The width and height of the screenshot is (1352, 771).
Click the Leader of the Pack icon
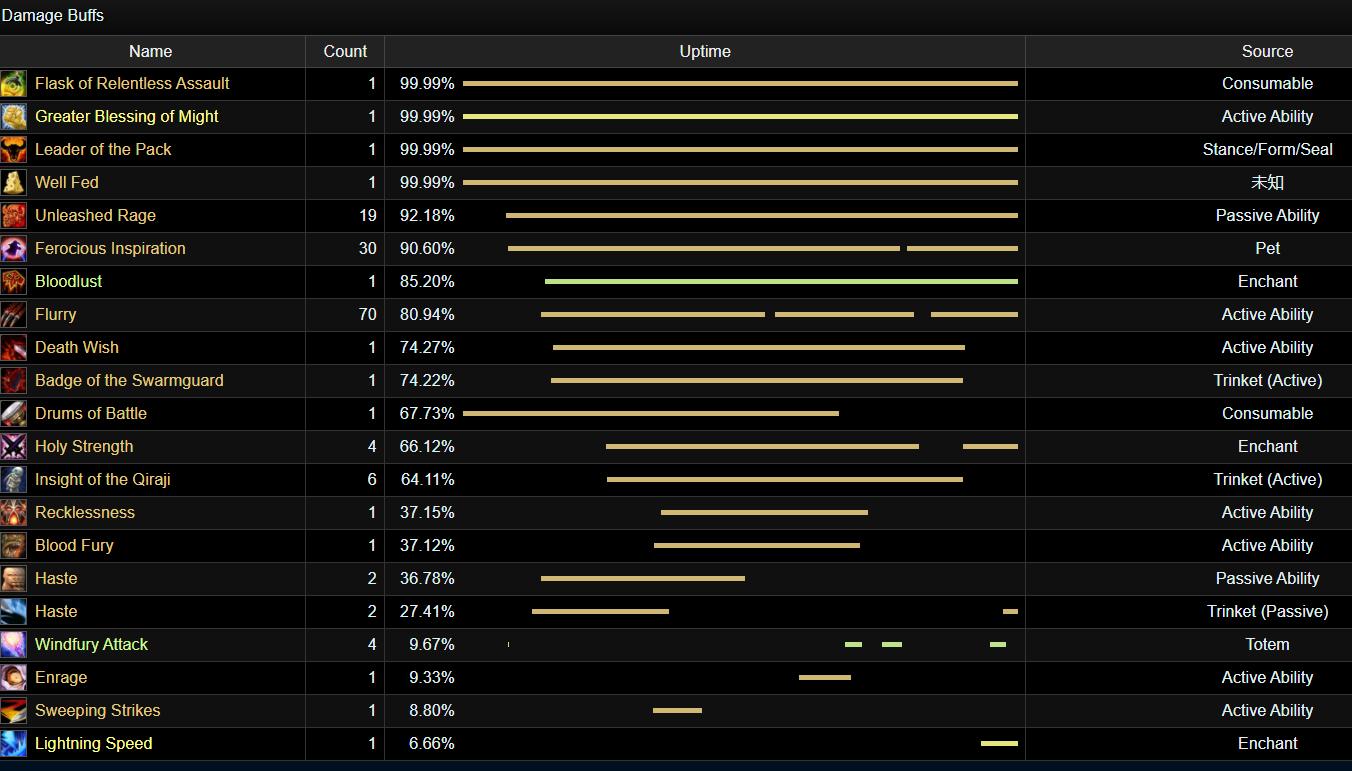(14, 150)
